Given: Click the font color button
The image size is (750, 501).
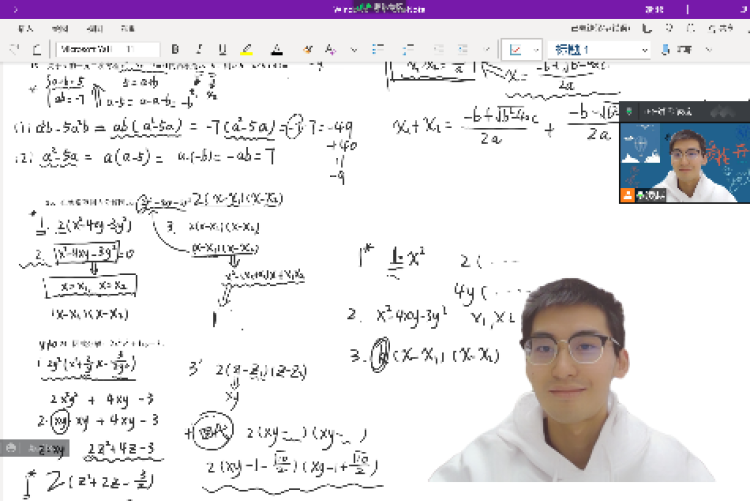Looking at the screenshot, I should (277, 49).
